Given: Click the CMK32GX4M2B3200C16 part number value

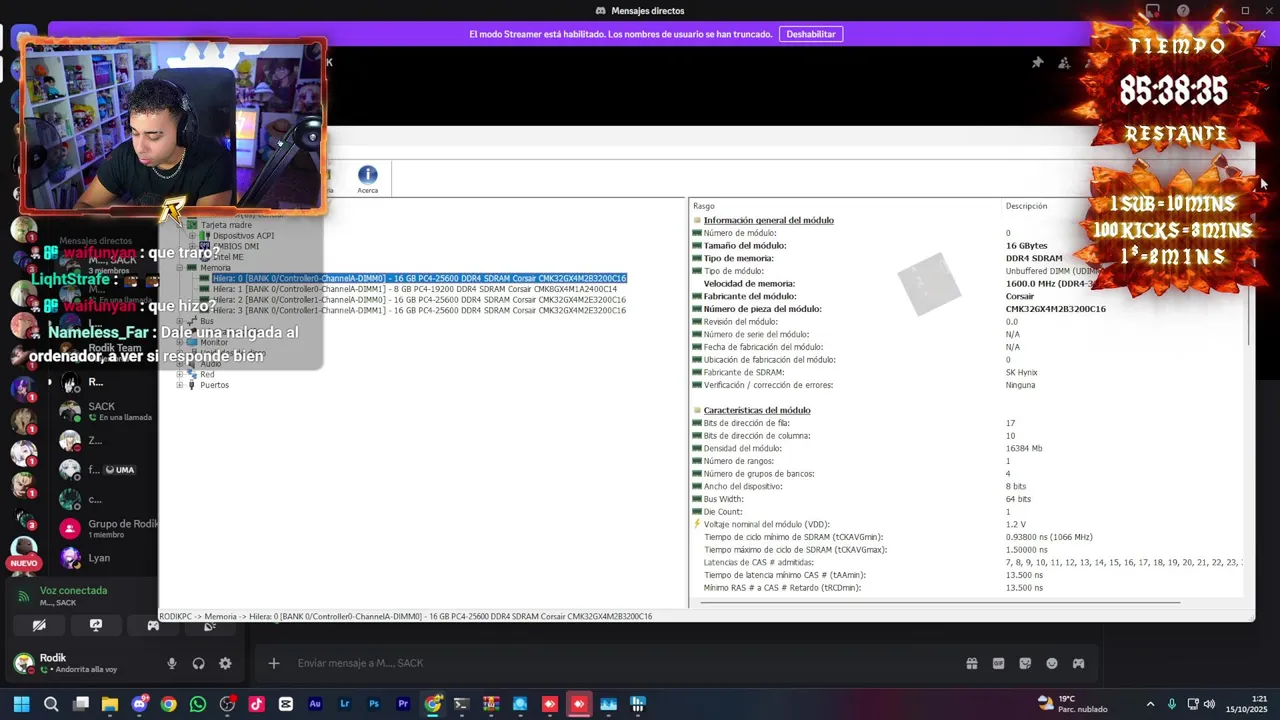Looking at the screenshot, I should point(1055,309).
